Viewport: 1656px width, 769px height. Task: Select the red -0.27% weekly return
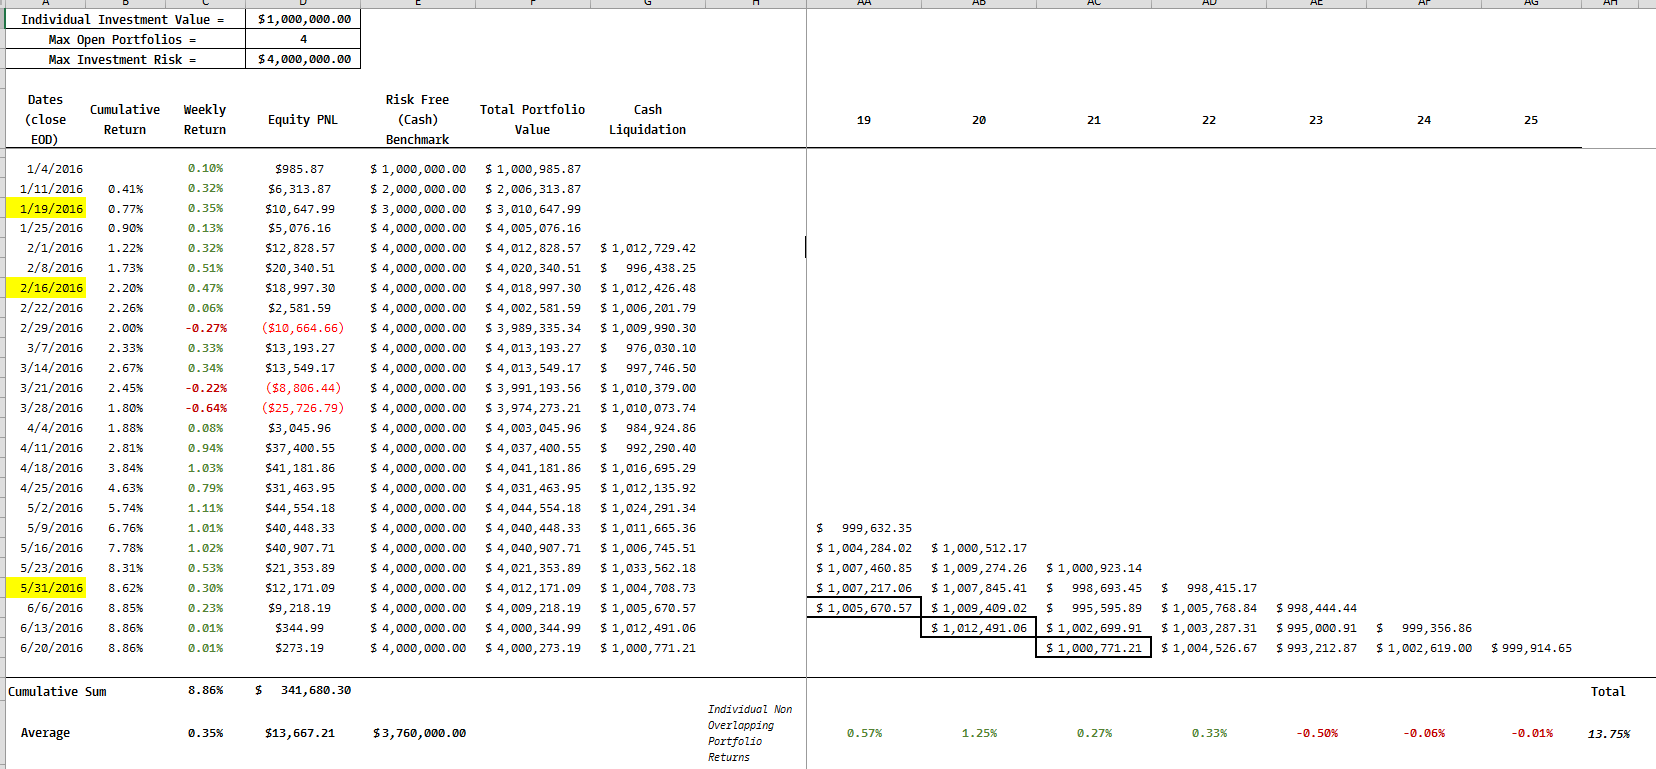(x=206, y=328)
